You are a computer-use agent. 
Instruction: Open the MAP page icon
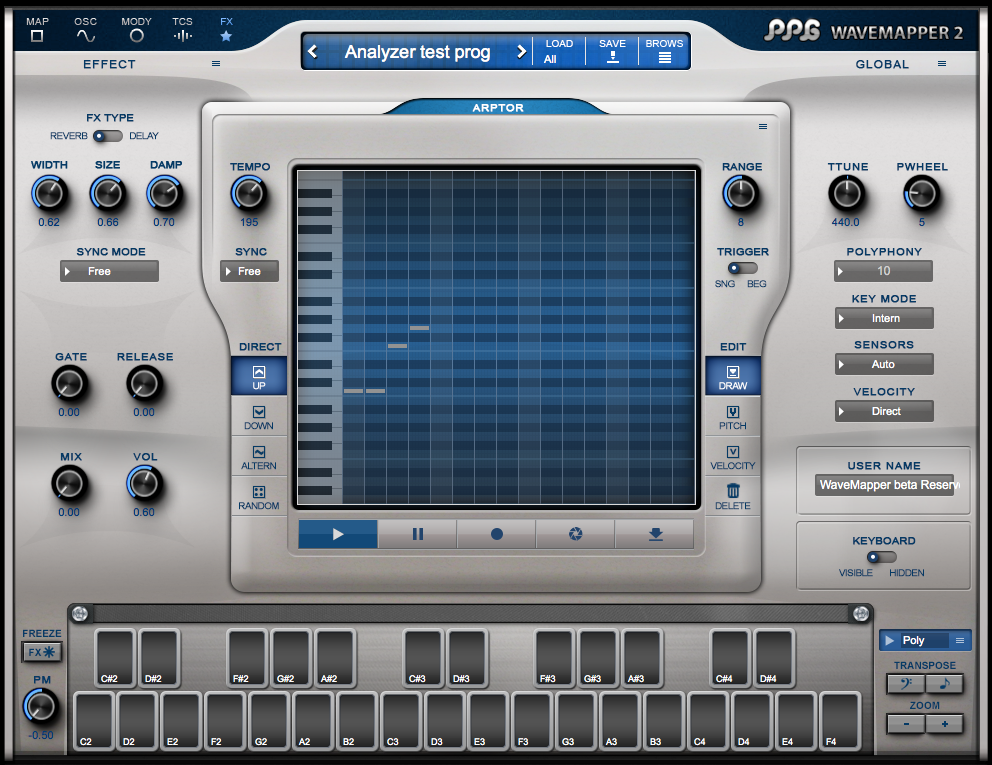click(x=37, y=35)
